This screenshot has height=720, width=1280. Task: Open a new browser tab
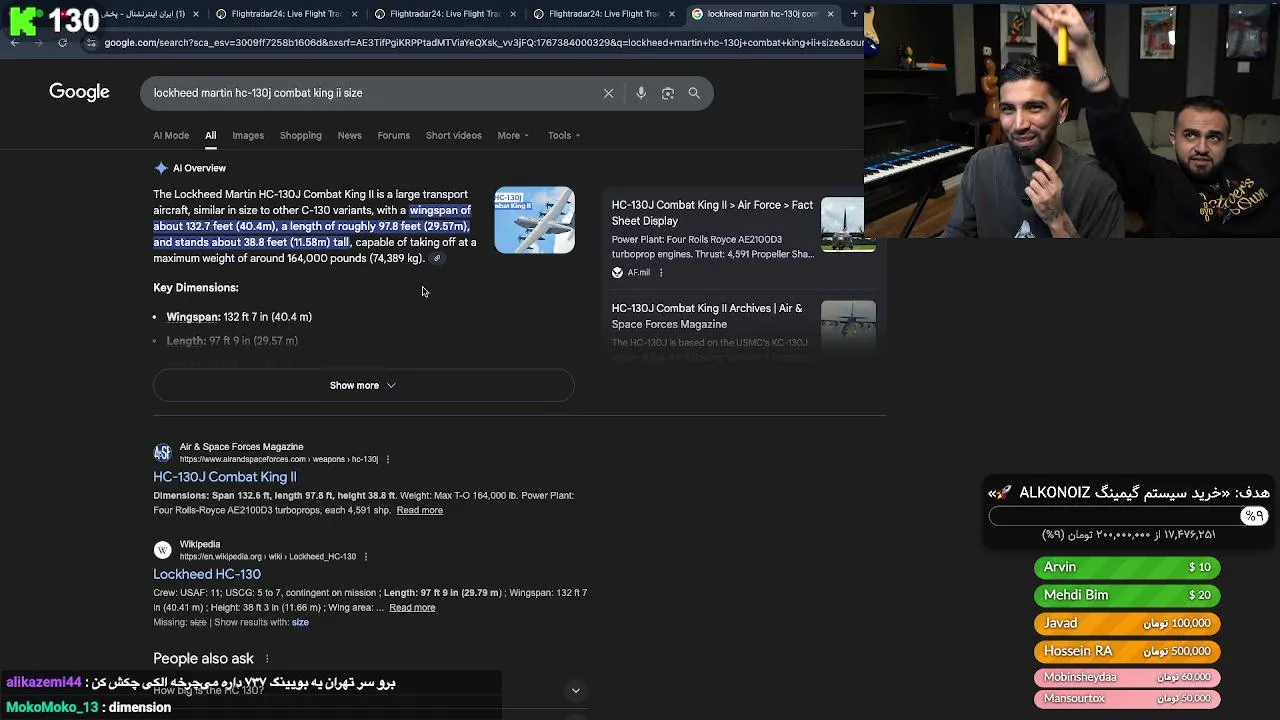(x=854, y=14)
